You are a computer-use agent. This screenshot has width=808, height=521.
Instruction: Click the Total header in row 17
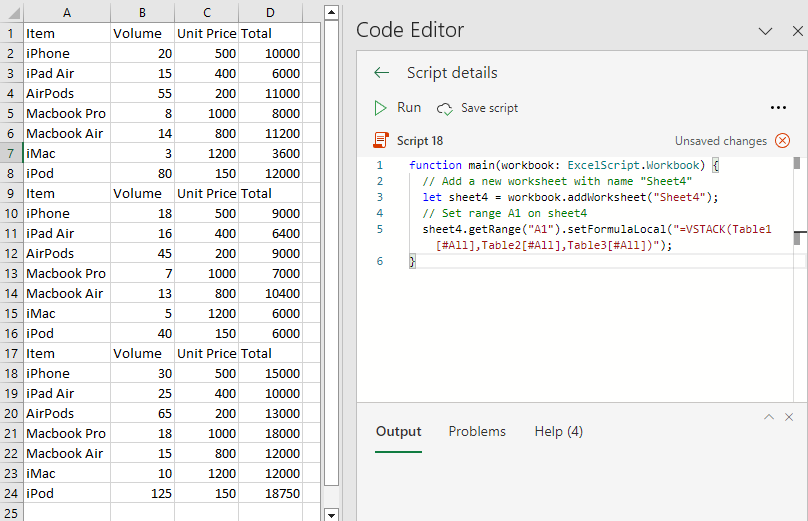pyautogui.click(x=270, y=354)
